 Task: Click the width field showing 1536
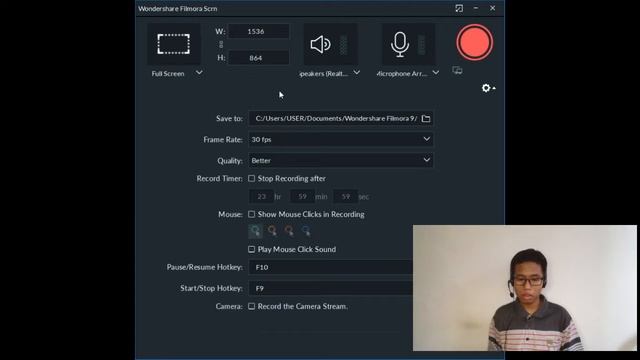click(x=259, y=31)
